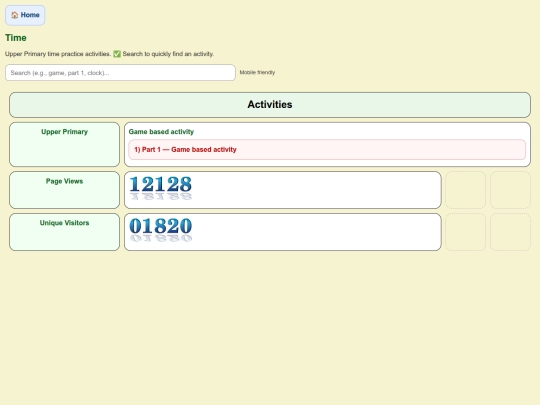
Task: Click the Activities header banner
Action: [270, 105]
